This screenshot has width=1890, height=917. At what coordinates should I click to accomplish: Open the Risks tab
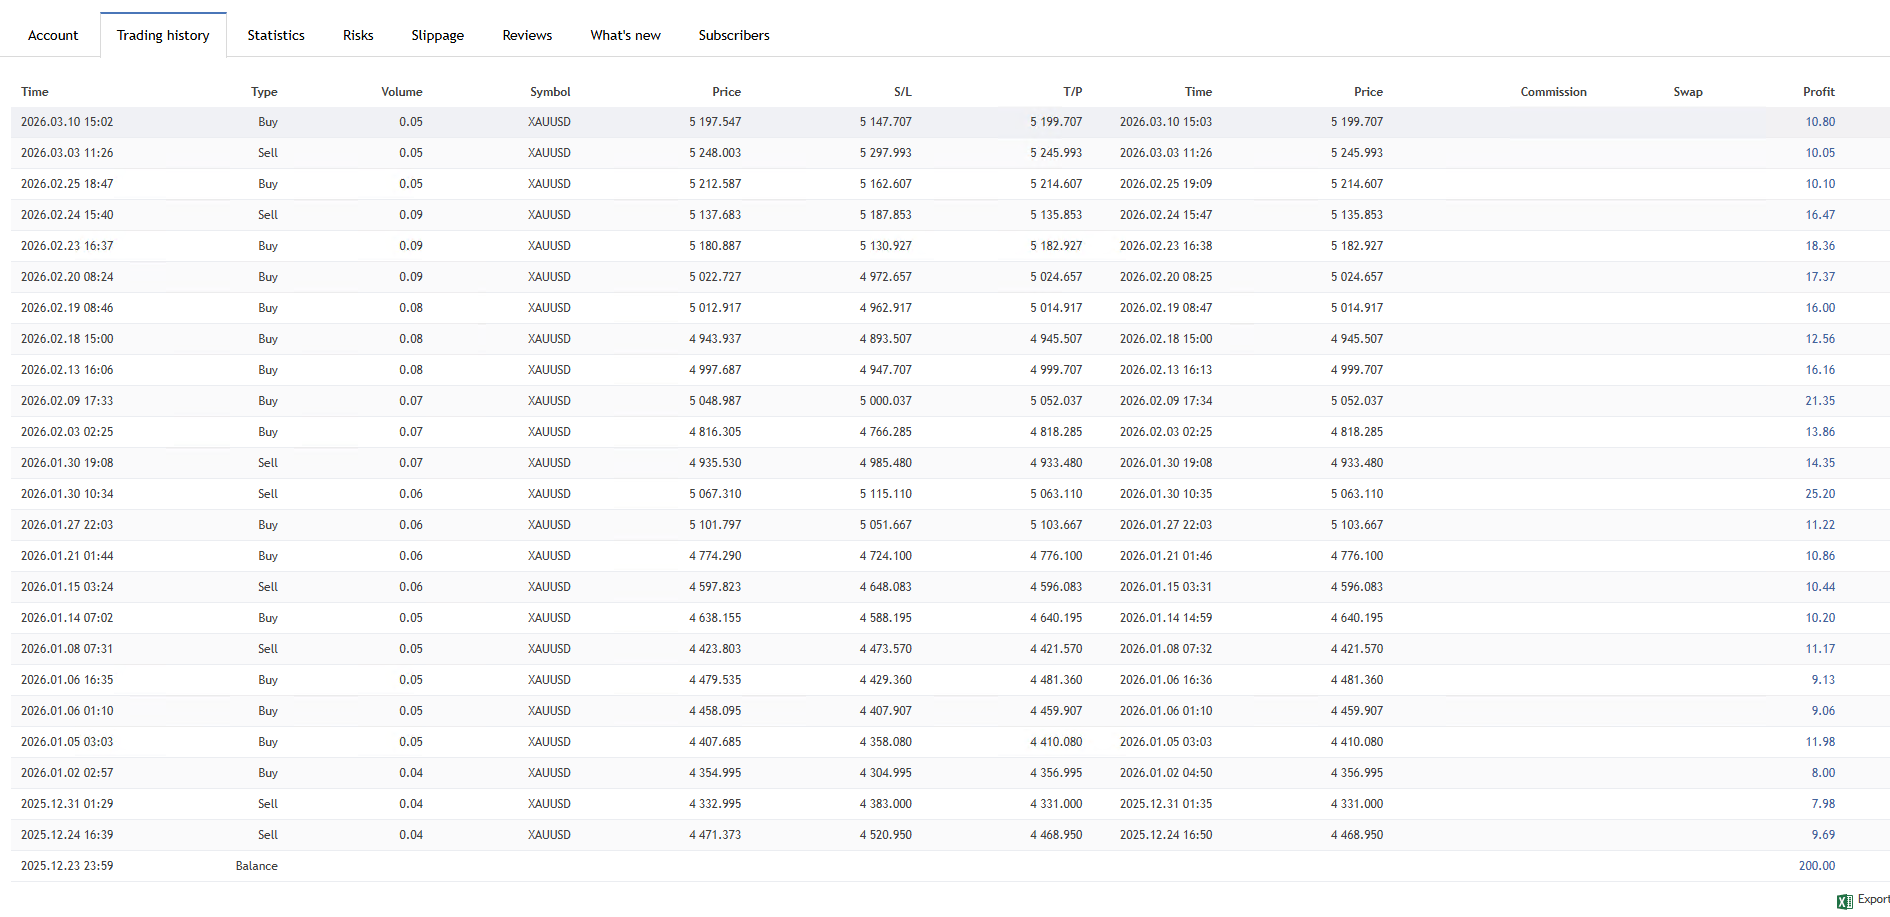(358, 35)
